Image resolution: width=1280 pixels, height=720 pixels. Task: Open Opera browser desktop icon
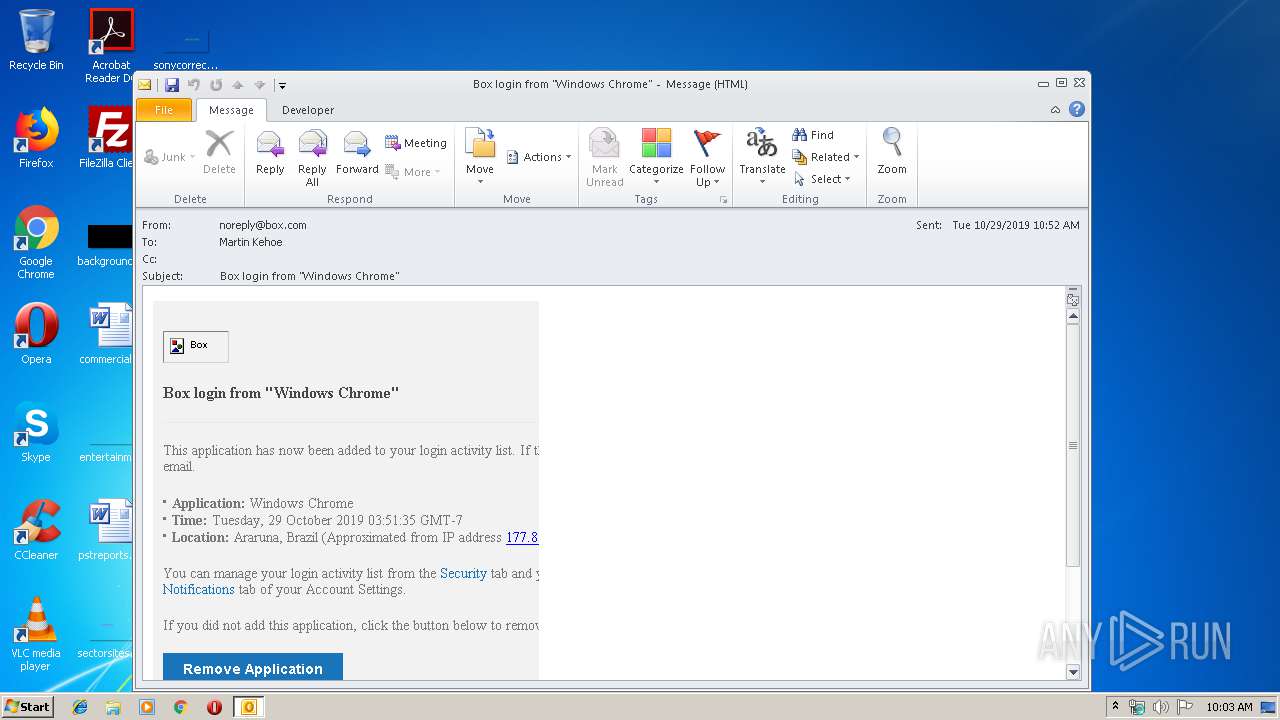tap(36, 334)
